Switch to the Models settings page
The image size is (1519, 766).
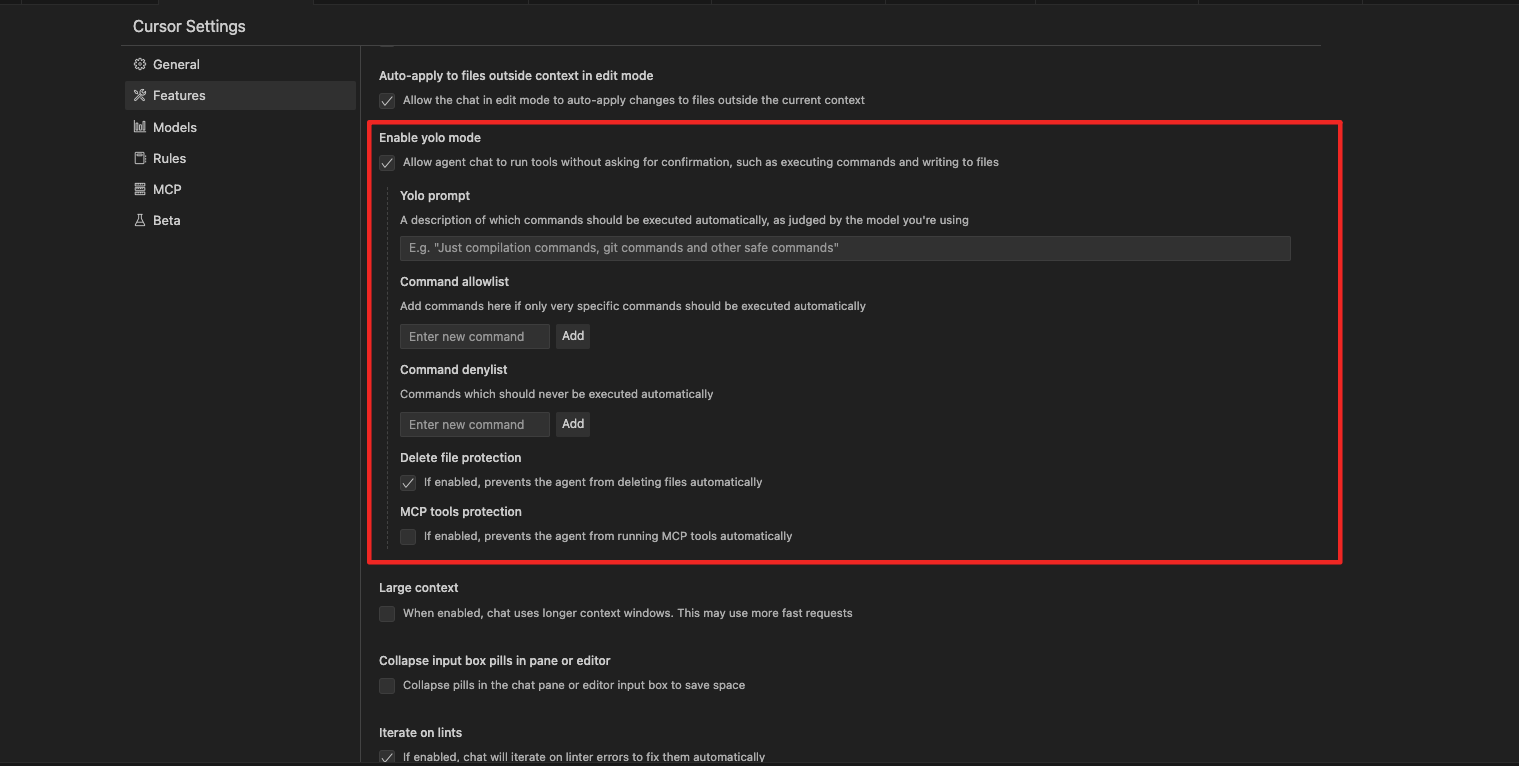click(175, 127)
